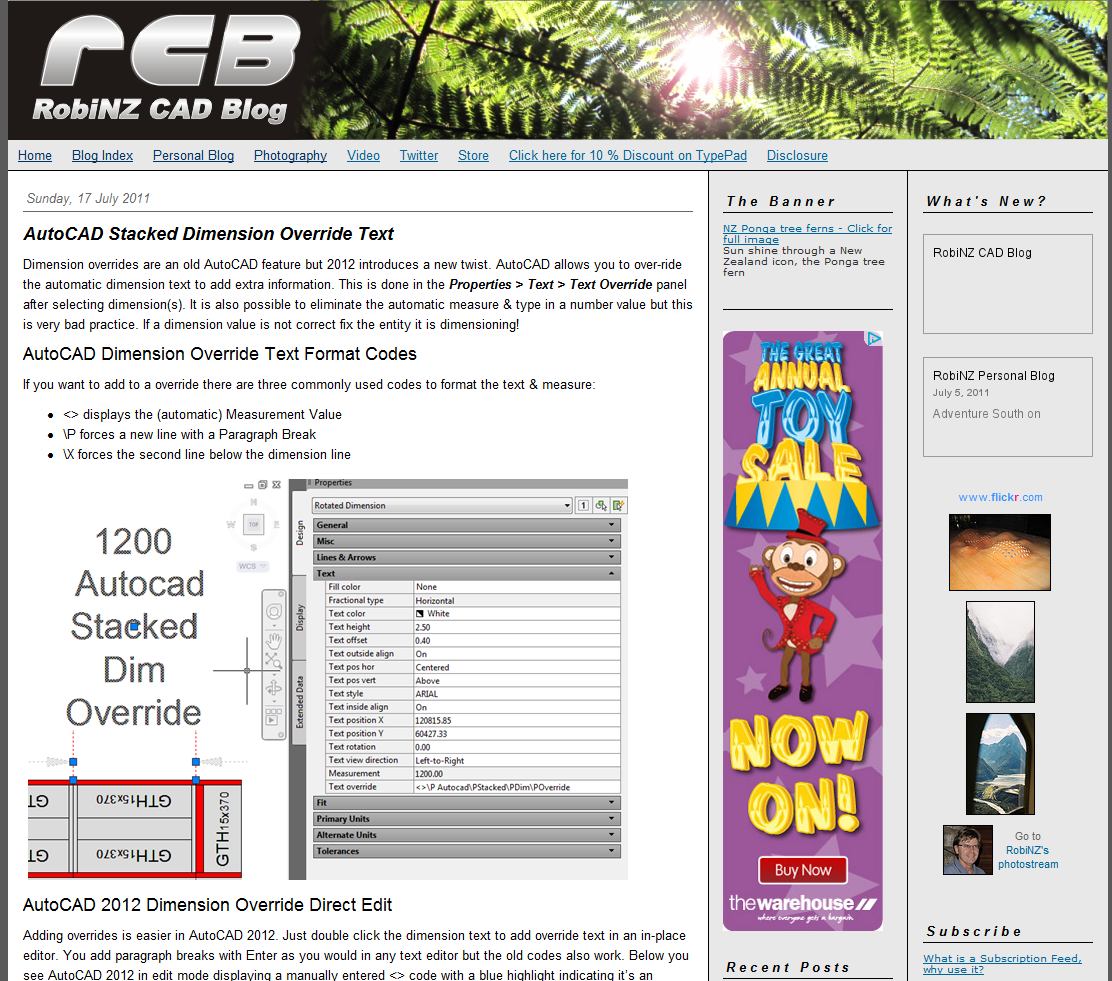Open the SteeringWheel navigation tool
Image resolution: width=1112 pixels, height=981 pixels.
[273, 612]
